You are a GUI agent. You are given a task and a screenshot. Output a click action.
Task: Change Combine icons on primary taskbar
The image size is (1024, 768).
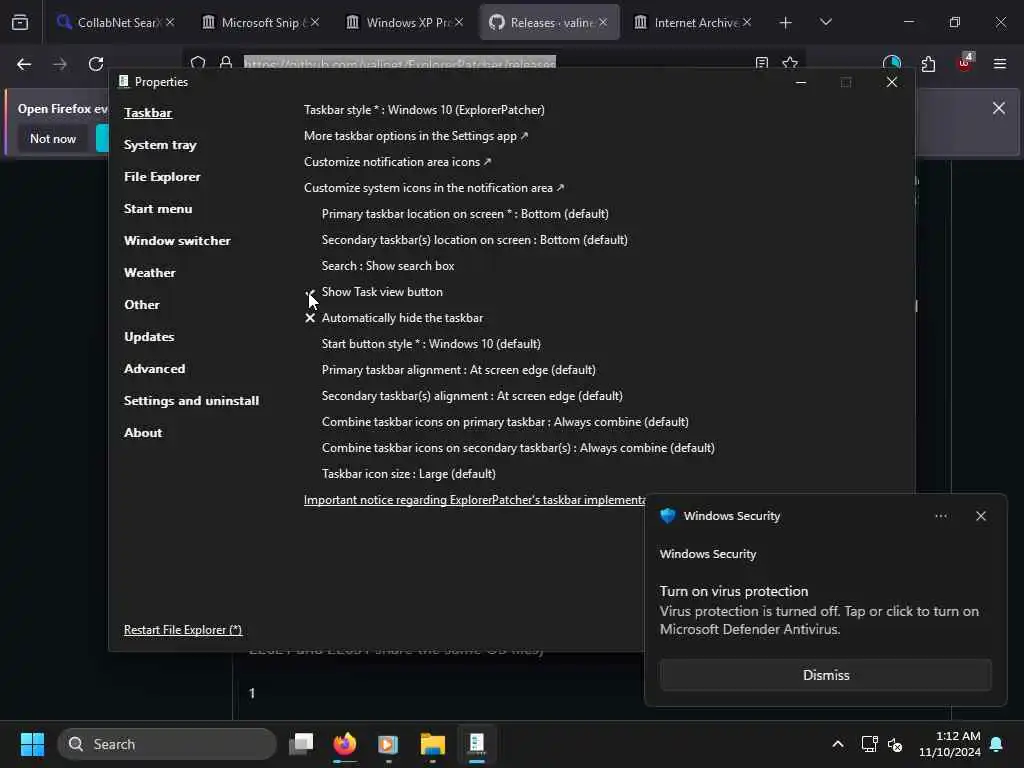[x=505, y=423]
